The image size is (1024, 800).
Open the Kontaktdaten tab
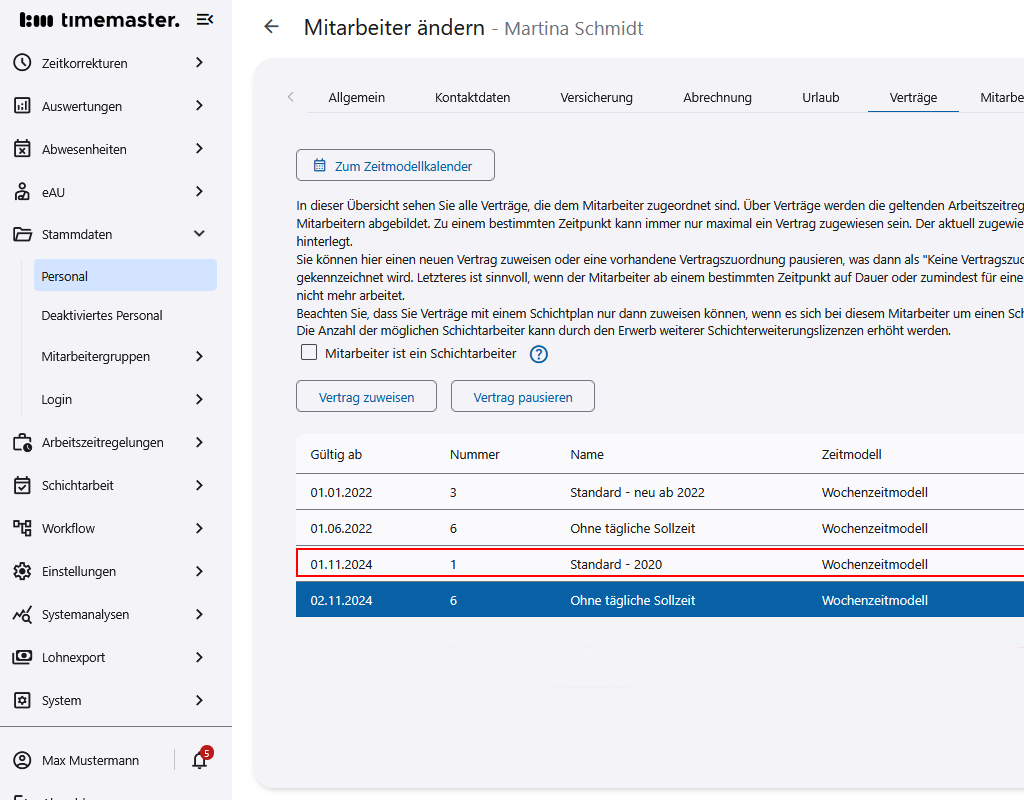pos(472,97)
